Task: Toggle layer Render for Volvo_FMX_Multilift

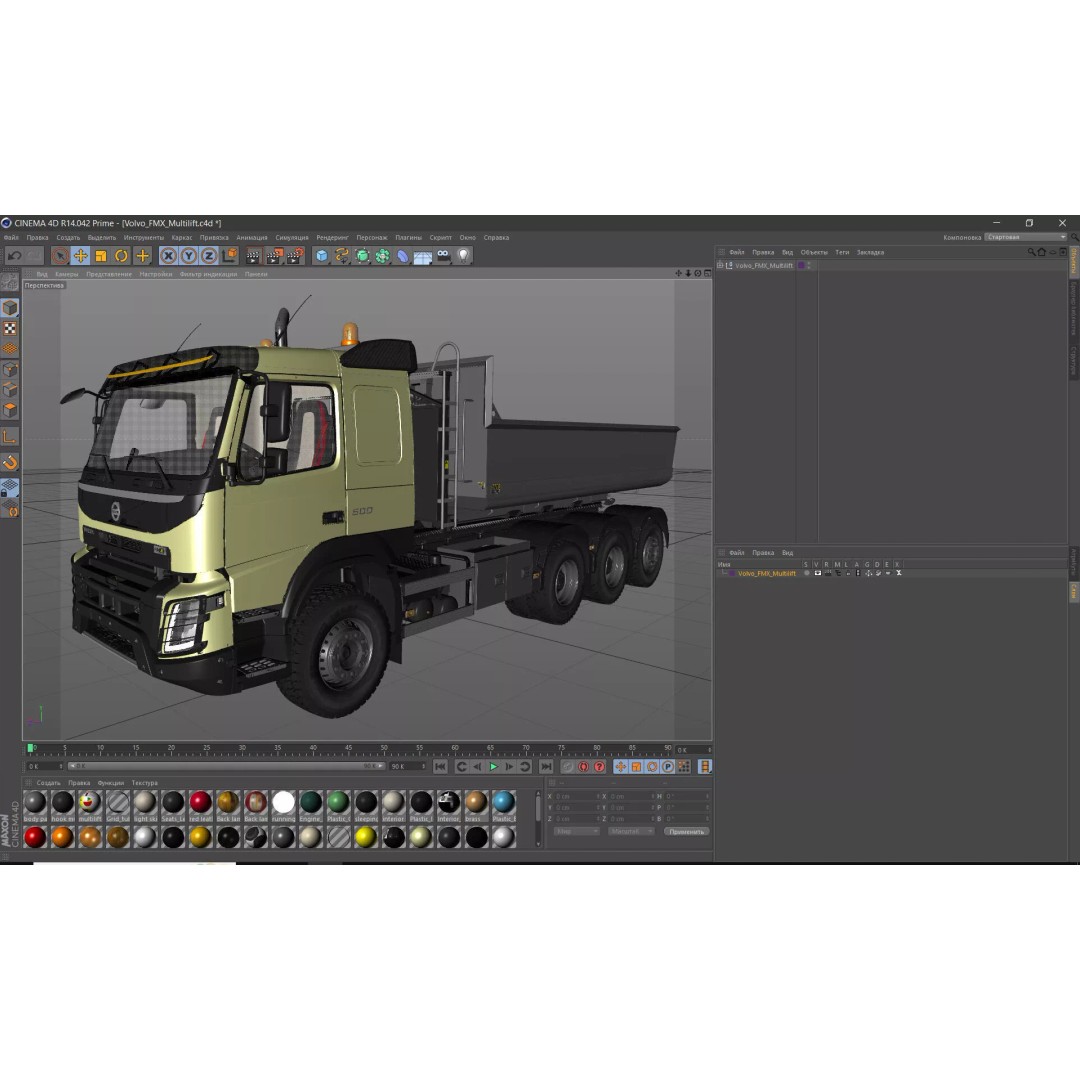Action: click(828, 573)
